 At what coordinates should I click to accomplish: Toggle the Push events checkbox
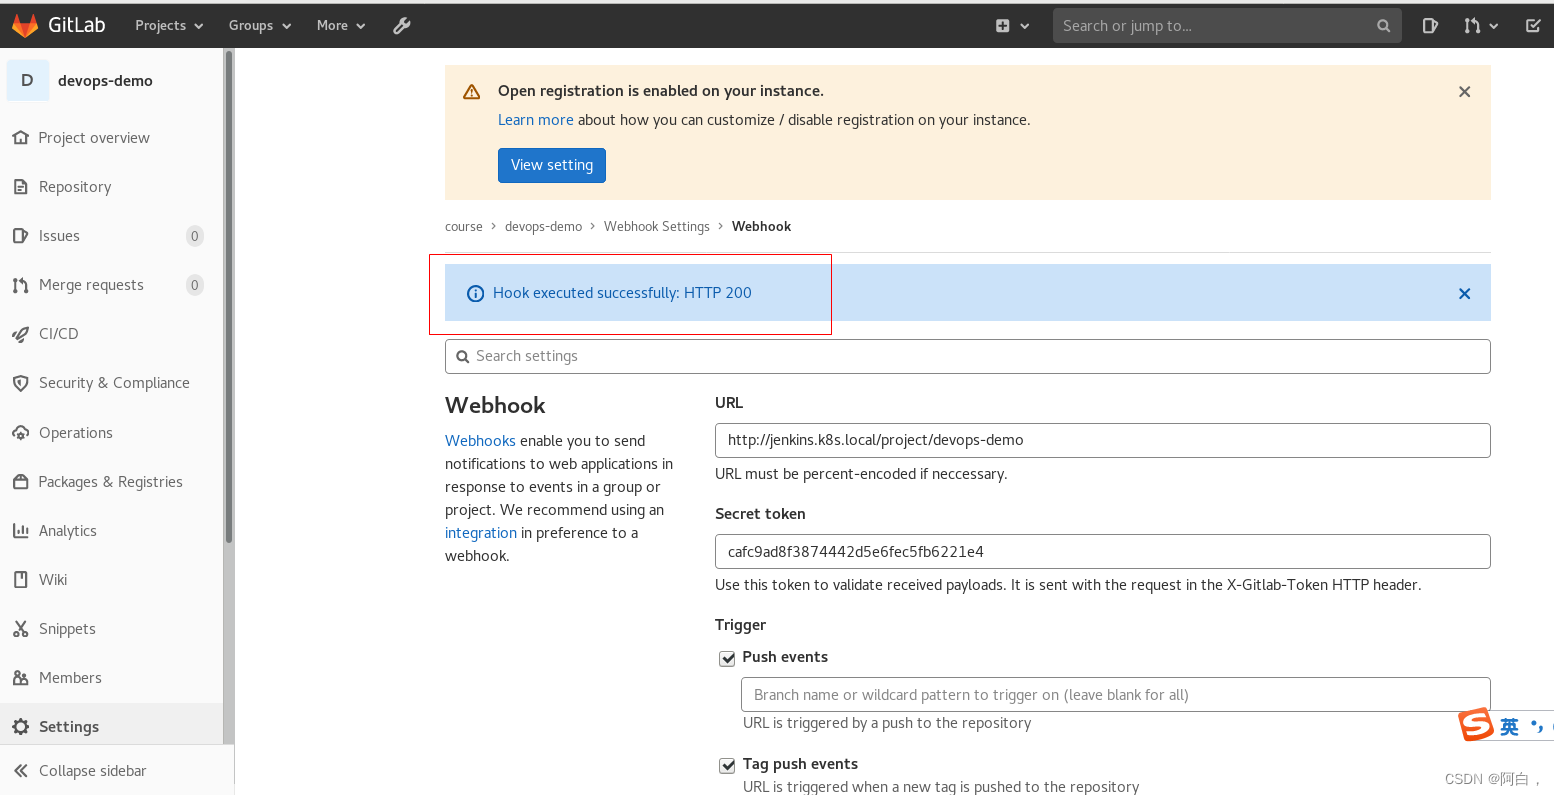click(727, 658)
